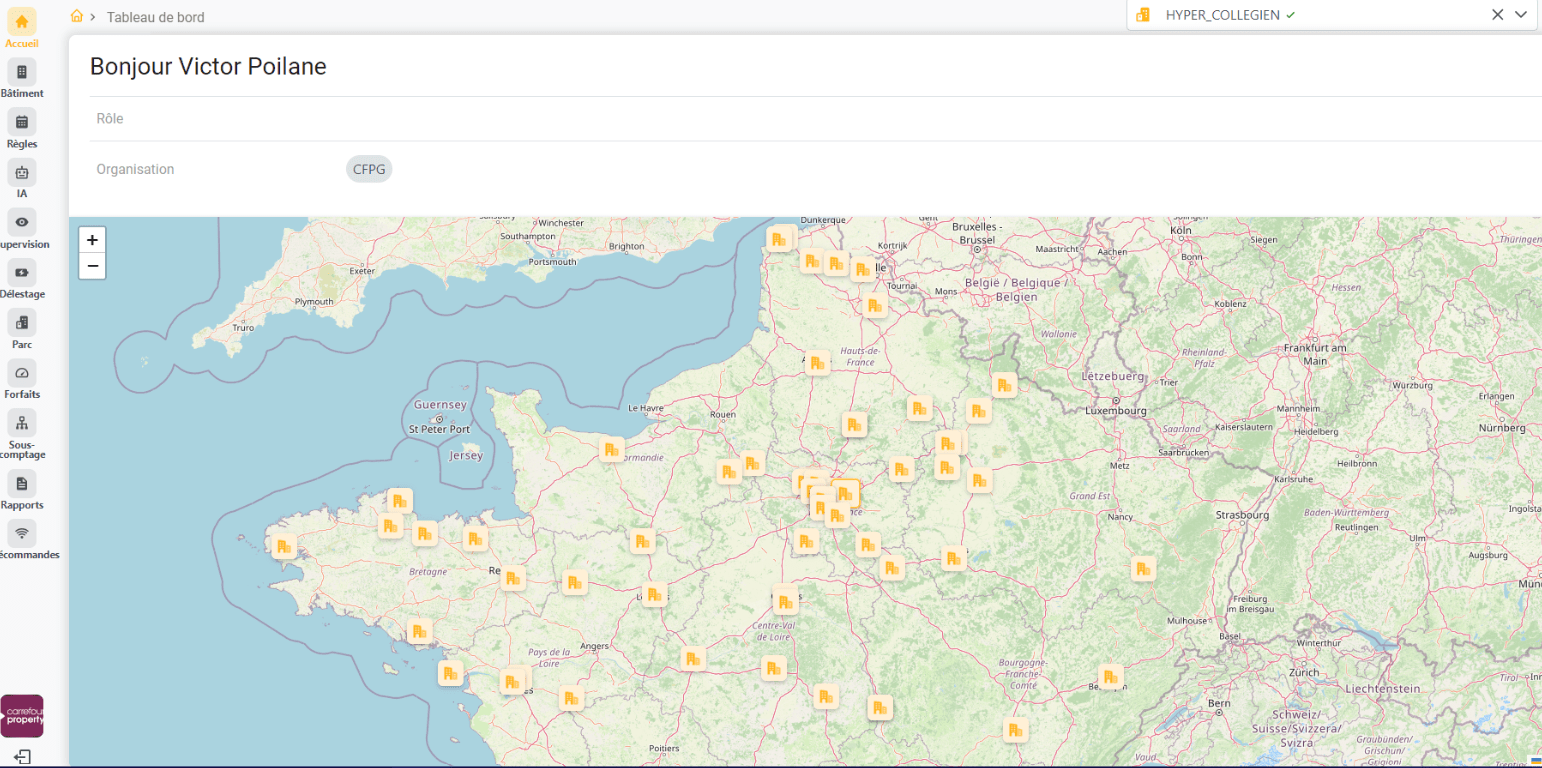Open Forfaits gauge icon
1542x768 pixels.
click(22, 373)
